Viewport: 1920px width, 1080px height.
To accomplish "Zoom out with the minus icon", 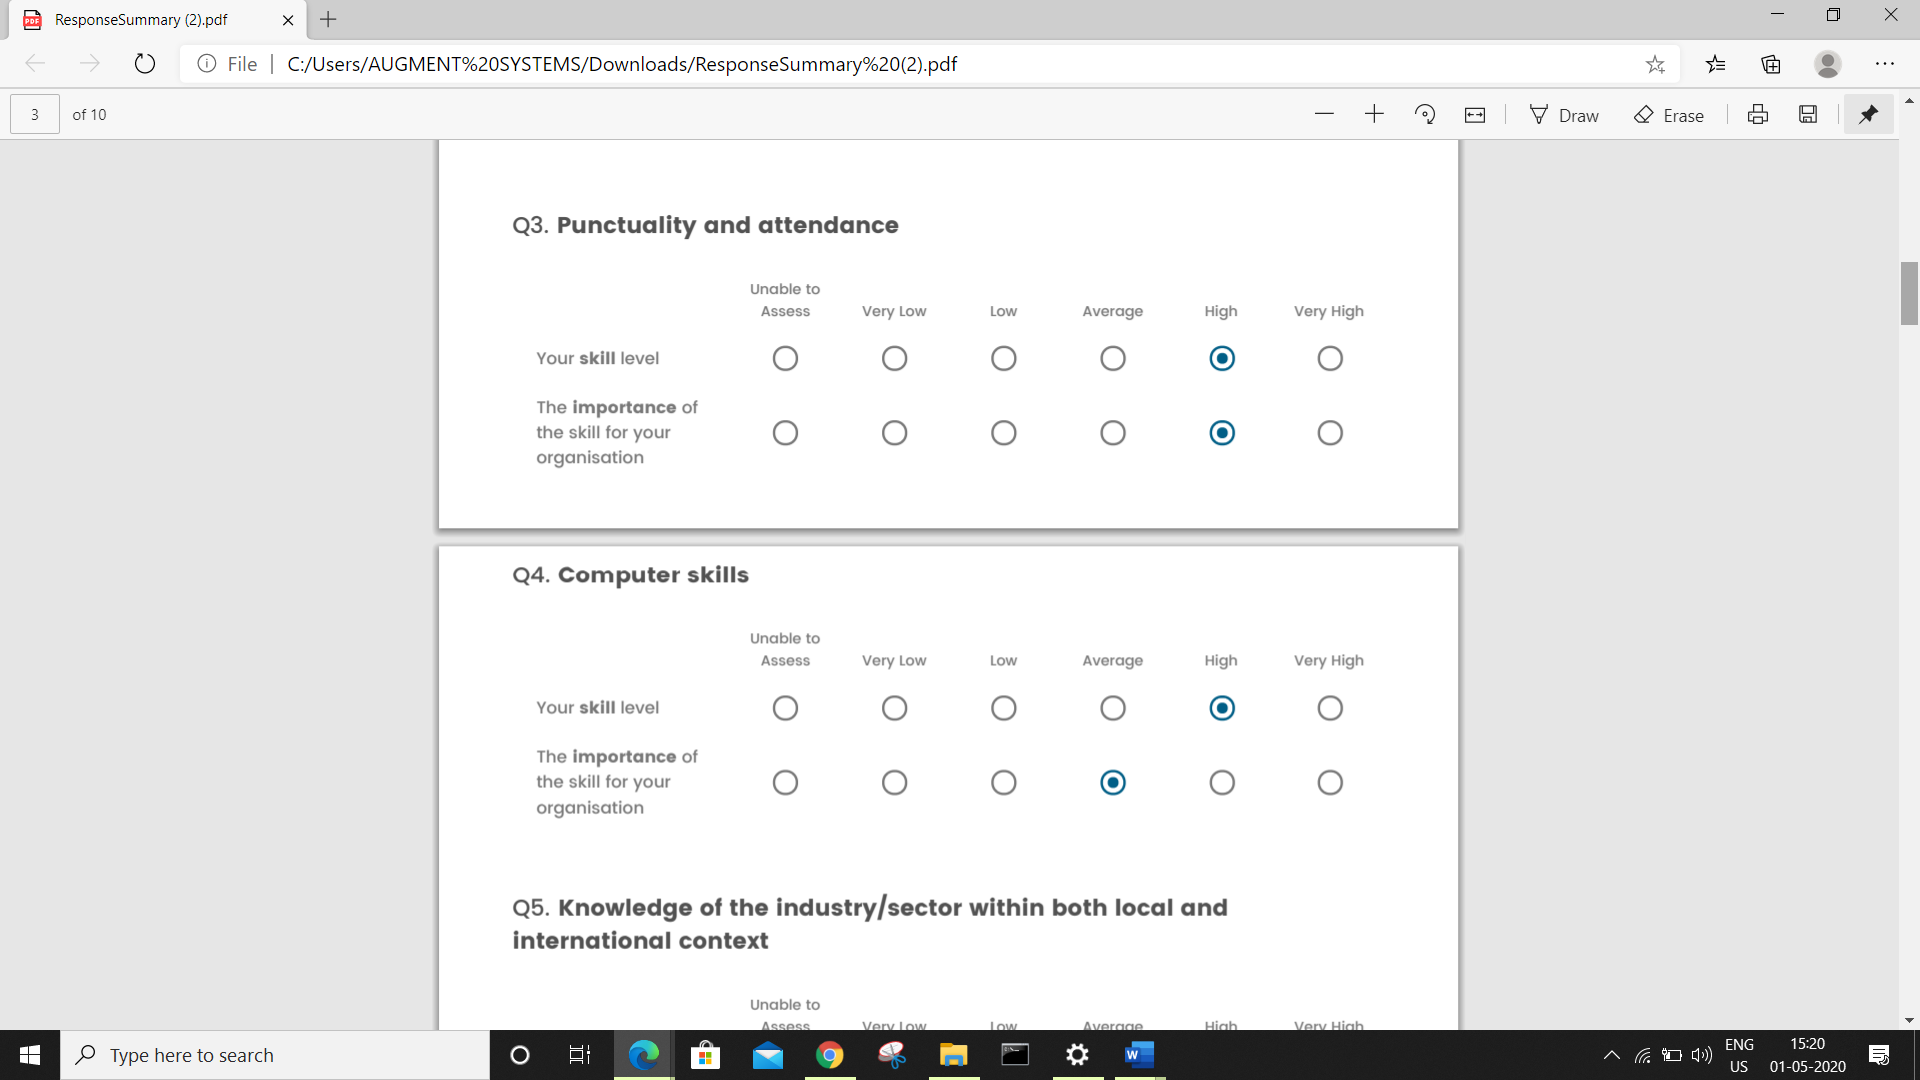I will click(x=1324, y=114).
